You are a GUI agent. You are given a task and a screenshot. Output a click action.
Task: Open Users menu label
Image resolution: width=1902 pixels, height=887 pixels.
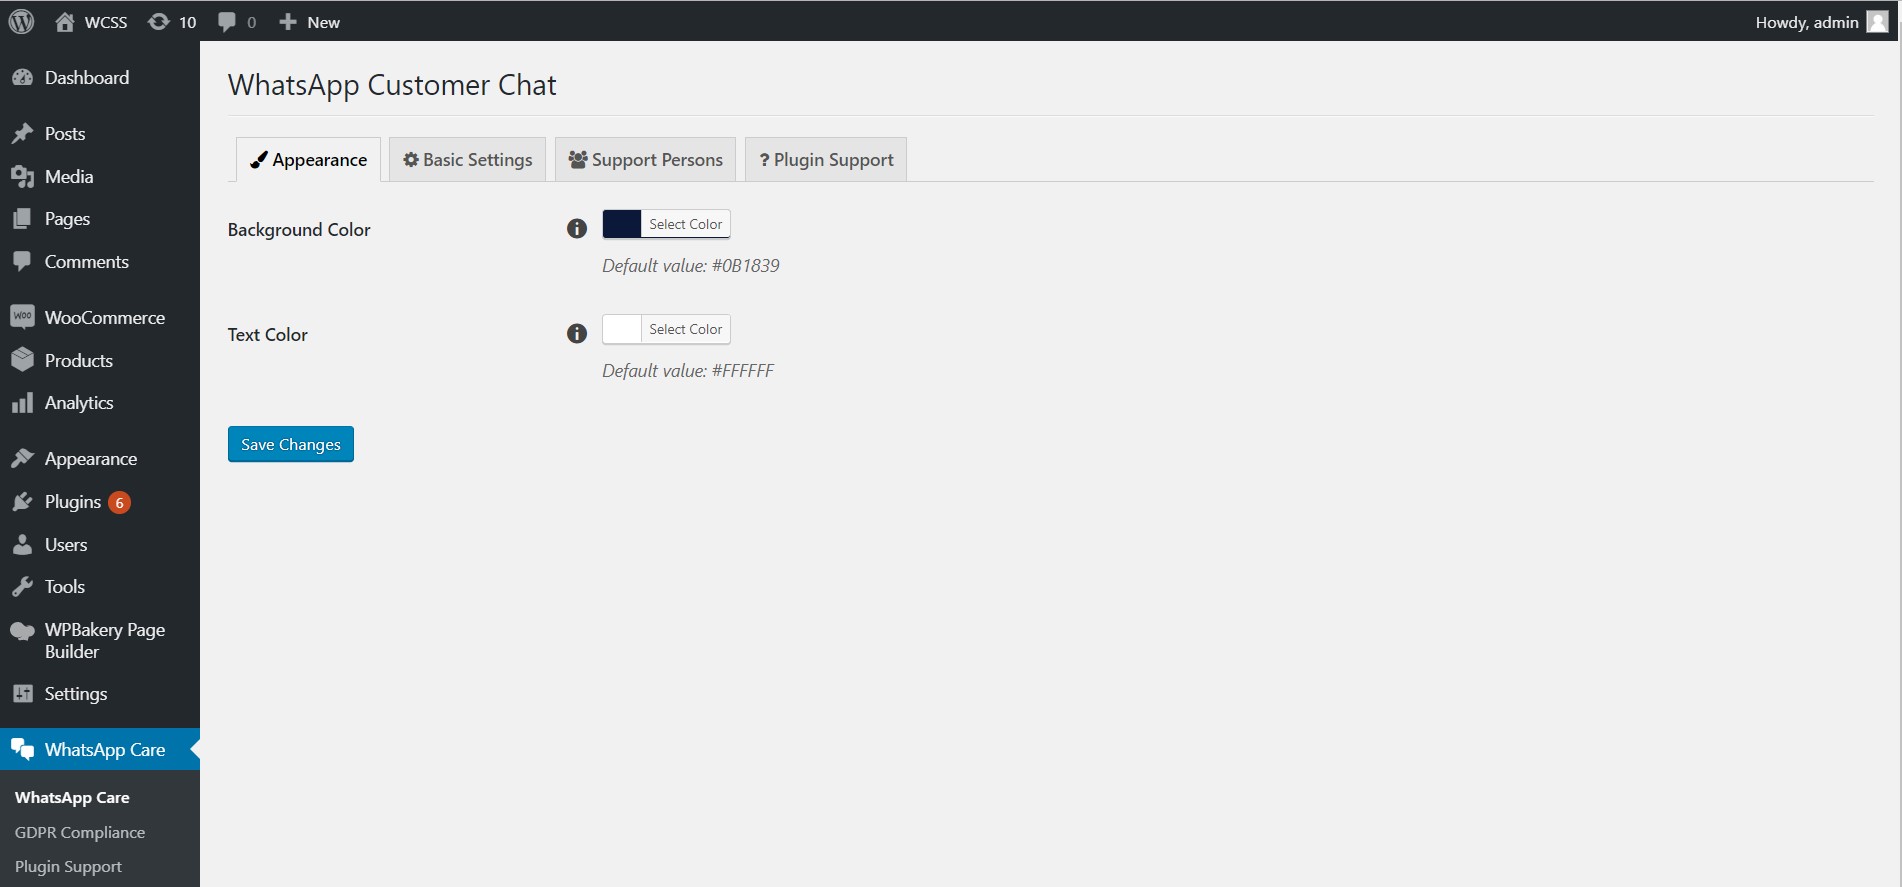(x=66, y=545)
